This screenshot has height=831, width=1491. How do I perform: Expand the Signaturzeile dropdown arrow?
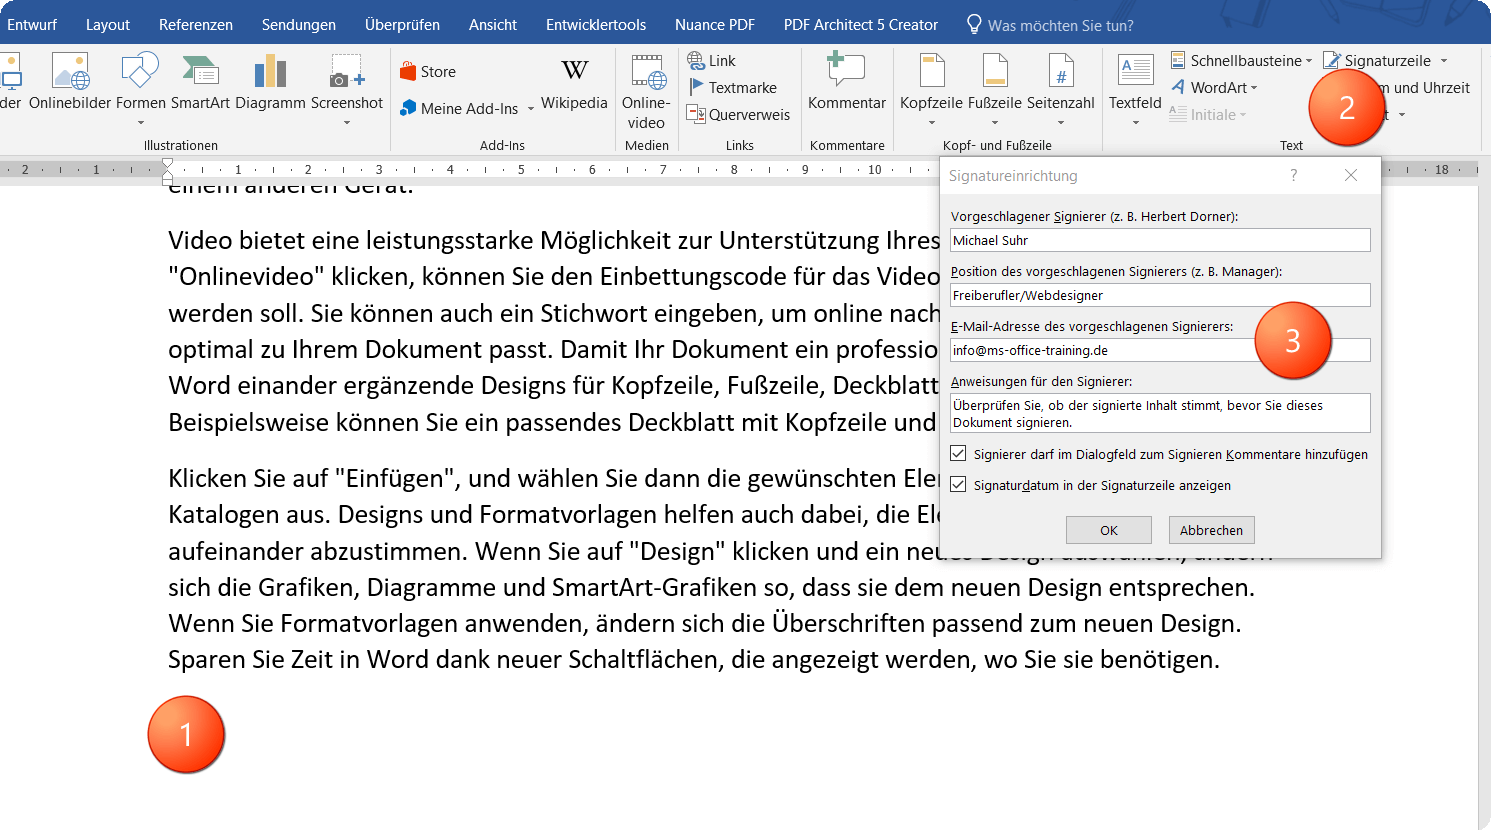(x=1444, y=61)
